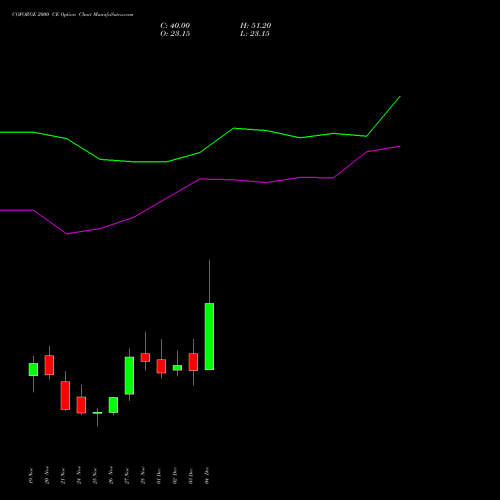This screenshot has width=500, height=500.
Task: Select the '02 Dec' date label
Action: coord(175,475)
